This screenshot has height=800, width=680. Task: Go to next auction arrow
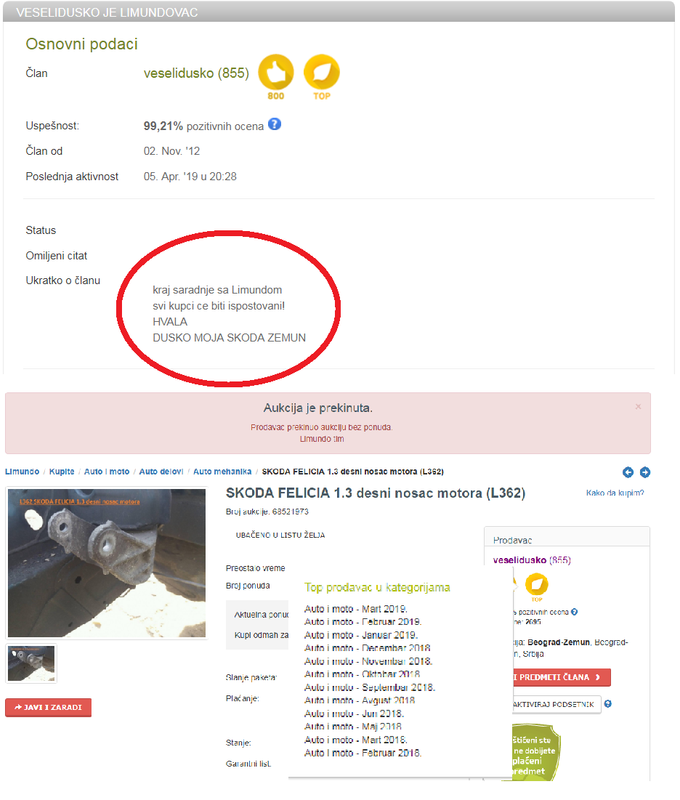pyautogui.click(x=645, y=472)
